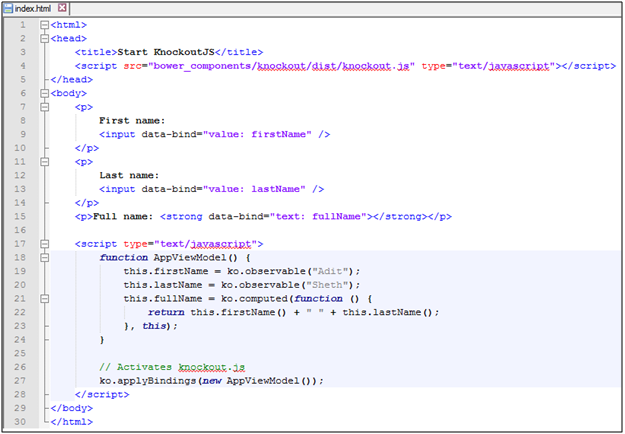Image resolution: width=625 pixels, height=434 pixels.
Task: Click the text 'Start KnockoutJS'
Action: (166, 52)
